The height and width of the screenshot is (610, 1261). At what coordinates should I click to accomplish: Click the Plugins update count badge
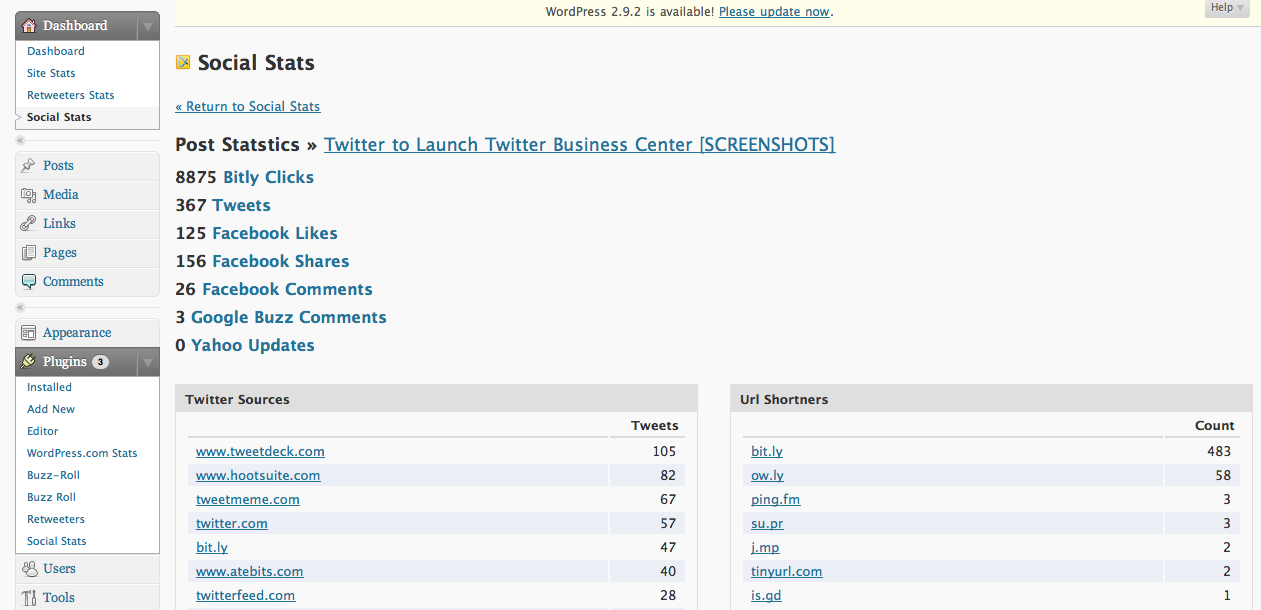click(x=100, y=362)
